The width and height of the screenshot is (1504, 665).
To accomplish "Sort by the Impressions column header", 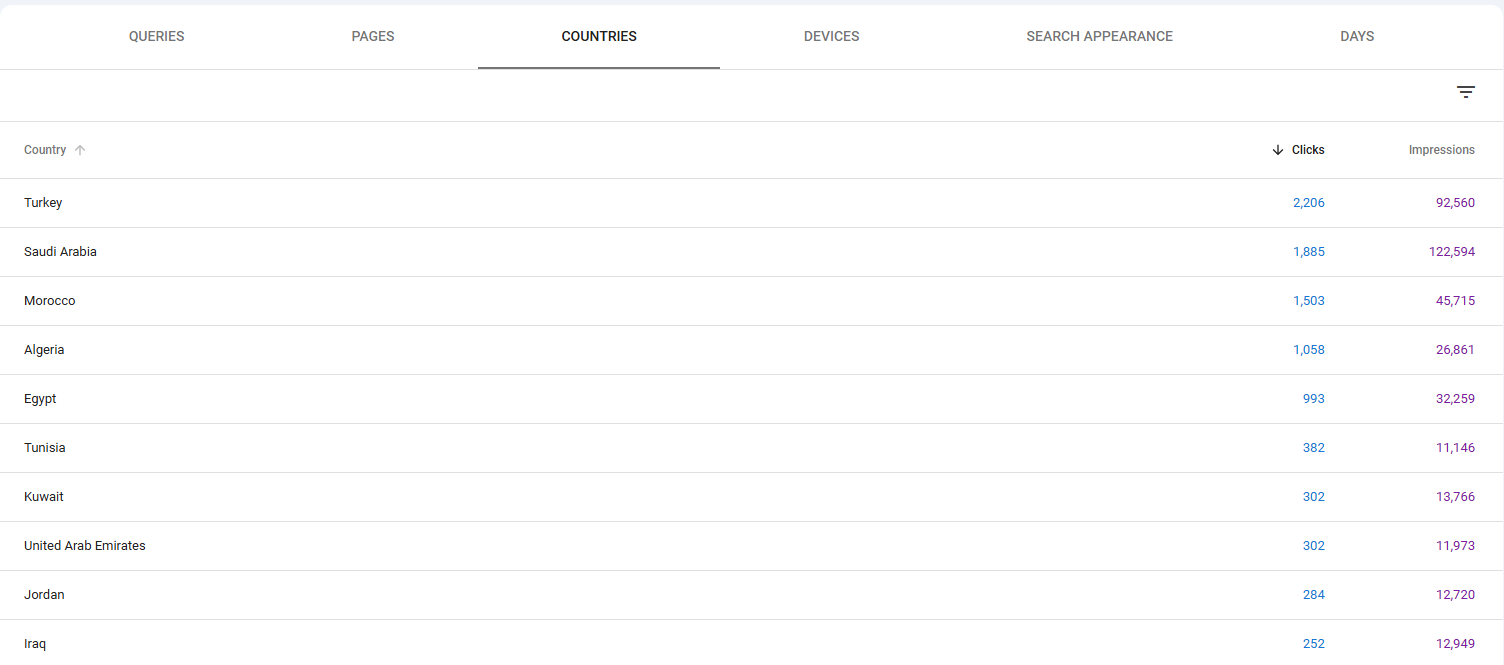I will point(1441,150).
